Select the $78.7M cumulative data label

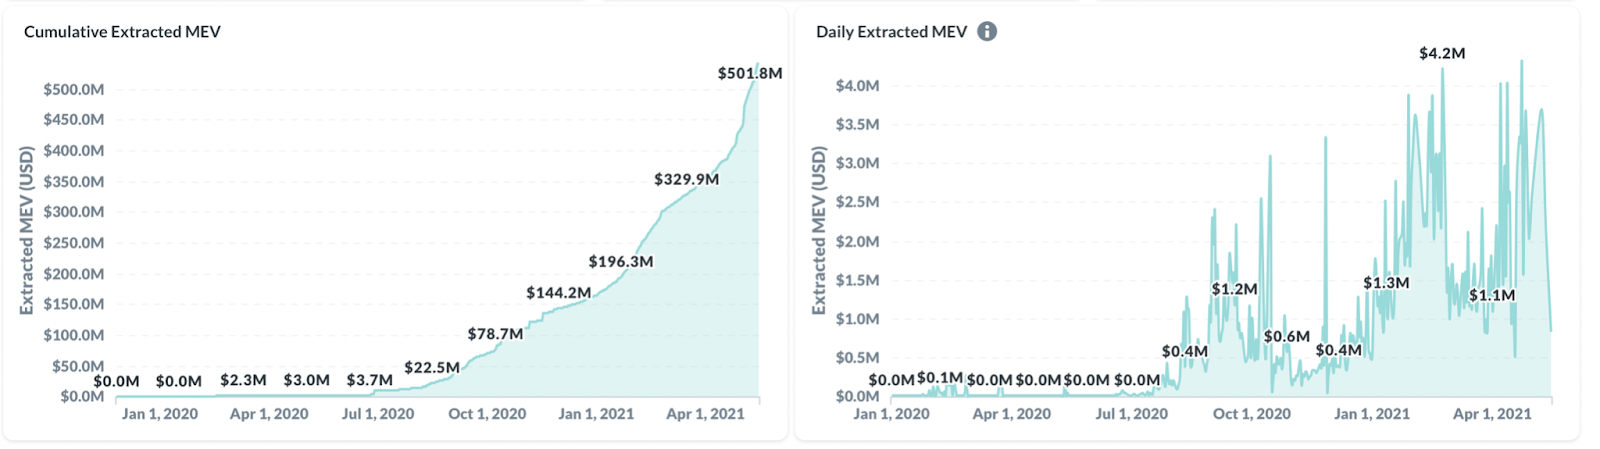pyautogui.click(x=495, y=333)
